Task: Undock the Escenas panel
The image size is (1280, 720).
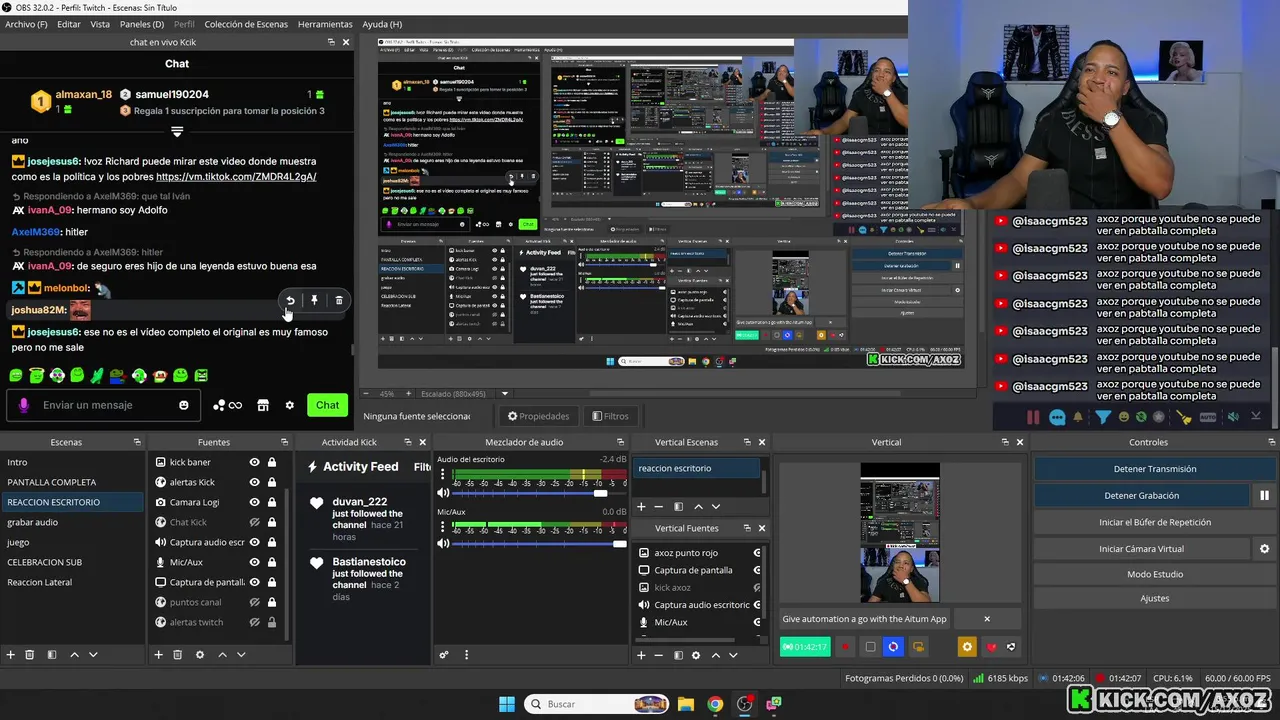Action: tap(137, 442)
